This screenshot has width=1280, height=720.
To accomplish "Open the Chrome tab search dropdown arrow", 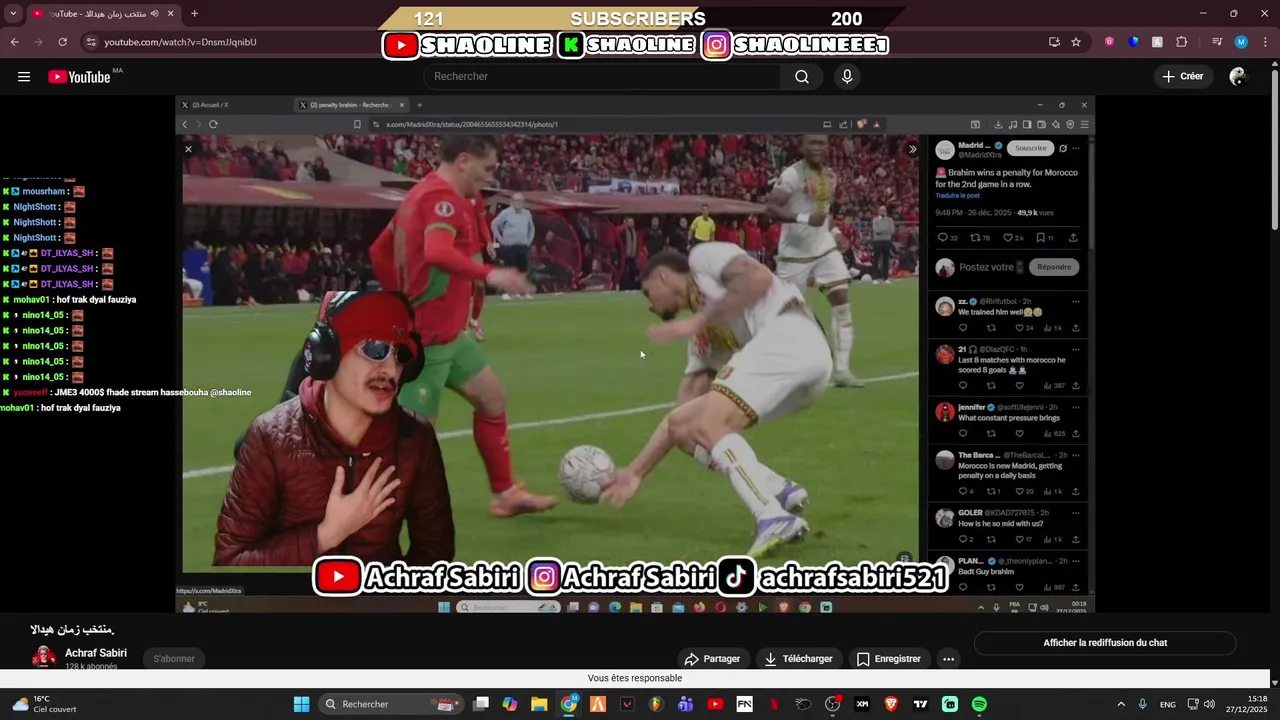I will click(13, 14).
